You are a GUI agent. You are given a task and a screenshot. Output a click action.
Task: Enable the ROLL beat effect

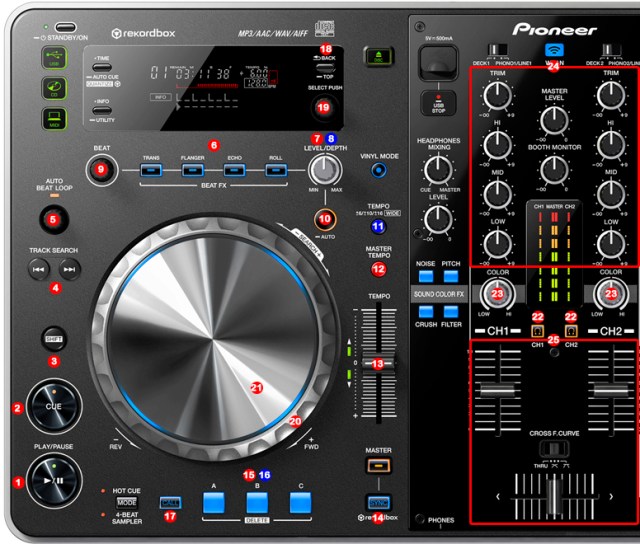(276, 170)
